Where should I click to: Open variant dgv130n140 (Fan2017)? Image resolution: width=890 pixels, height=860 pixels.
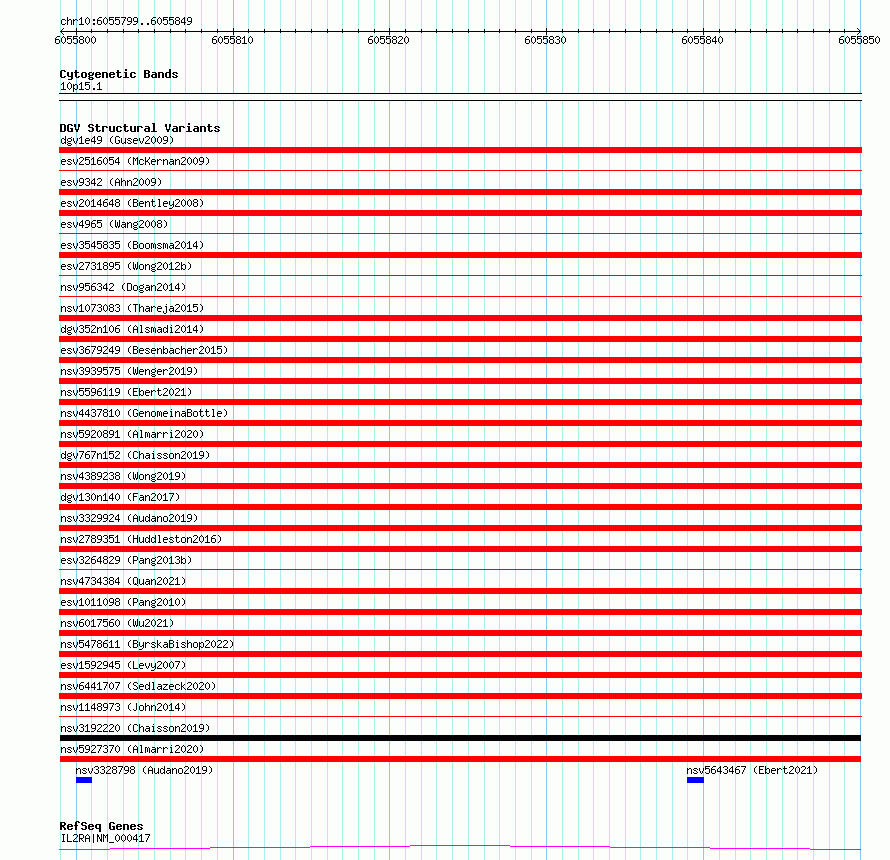pos(120,497)
